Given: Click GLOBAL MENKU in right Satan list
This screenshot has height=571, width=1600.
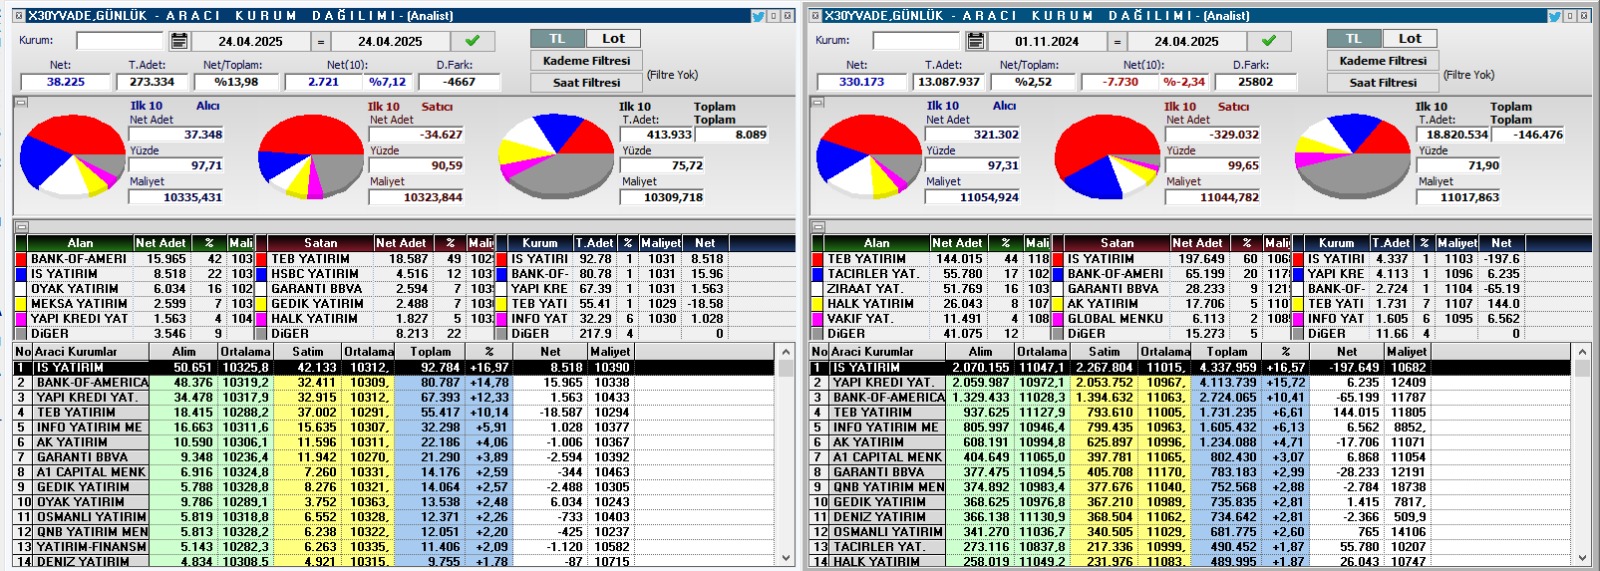Looking at the screenshot, I should click(x=1115, y=319).
